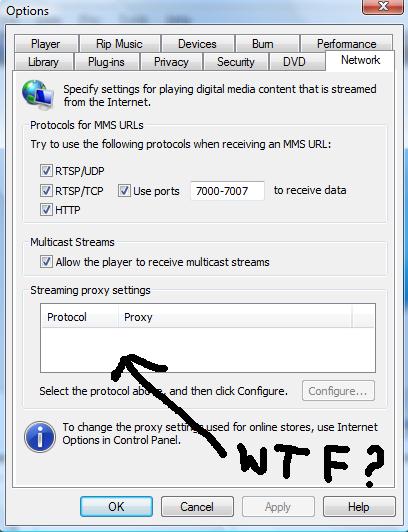Open the Rip Music tab
The height and width of the screenshot is (532, 408).
pyautogui.click(x=119, y=43)
